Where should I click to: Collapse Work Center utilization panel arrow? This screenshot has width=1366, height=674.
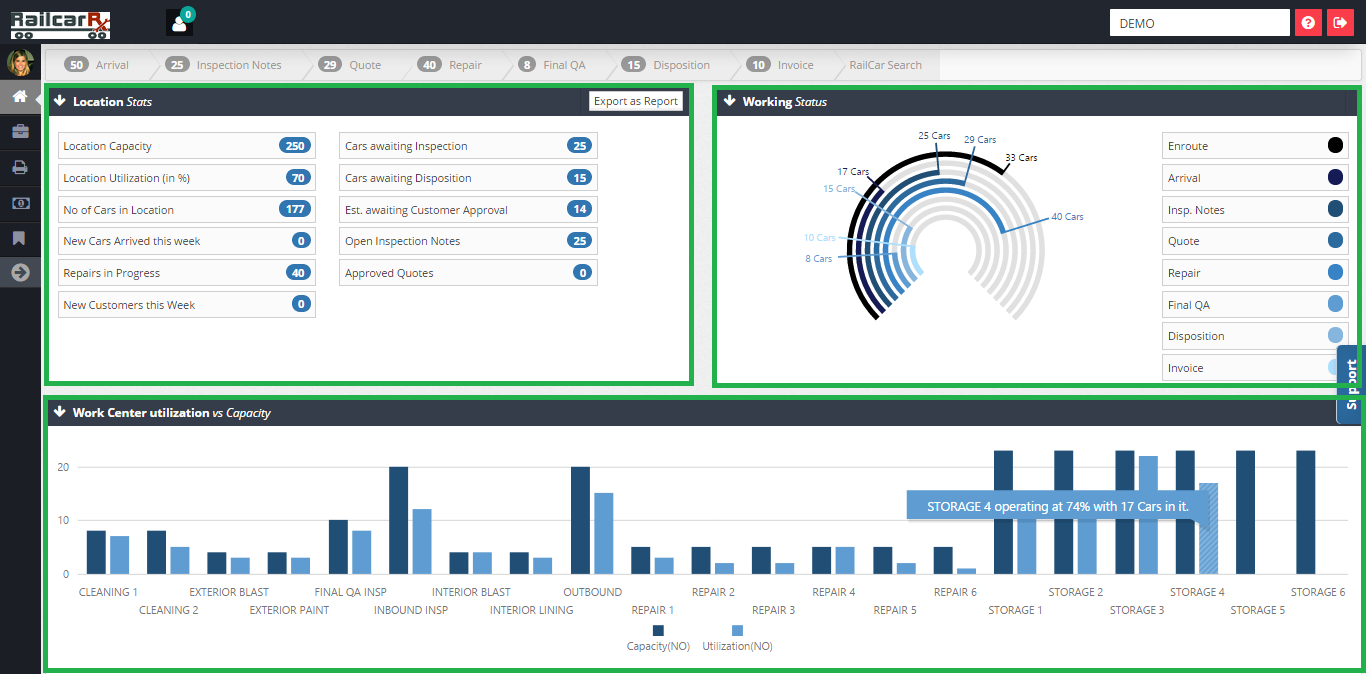click(x=59, y=412)
